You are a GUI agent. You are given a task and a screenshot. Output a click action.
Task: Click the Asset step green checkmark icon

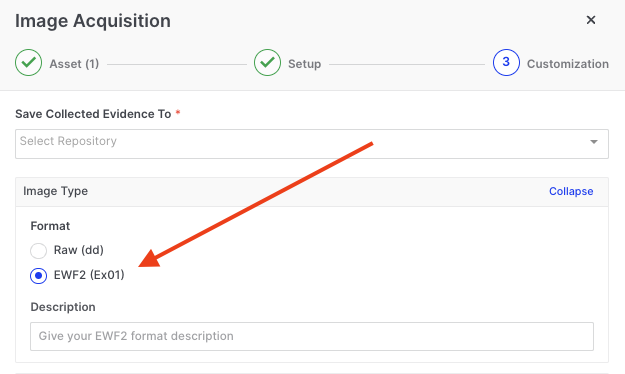28,63
